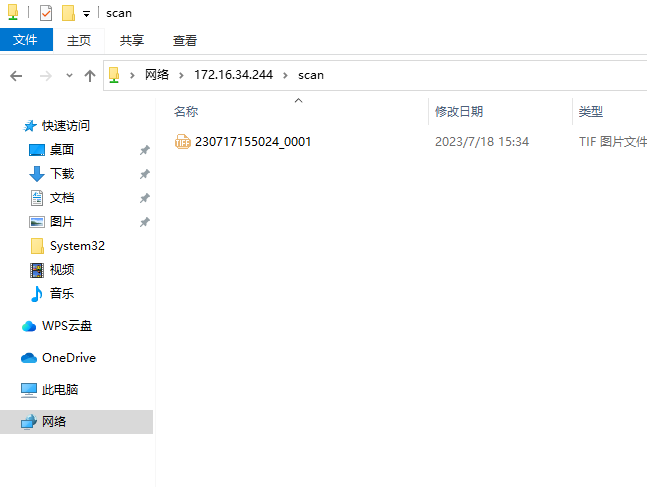Click the 下载 download arrow icon
Viewport: 647px width, 487px height.
37,174
